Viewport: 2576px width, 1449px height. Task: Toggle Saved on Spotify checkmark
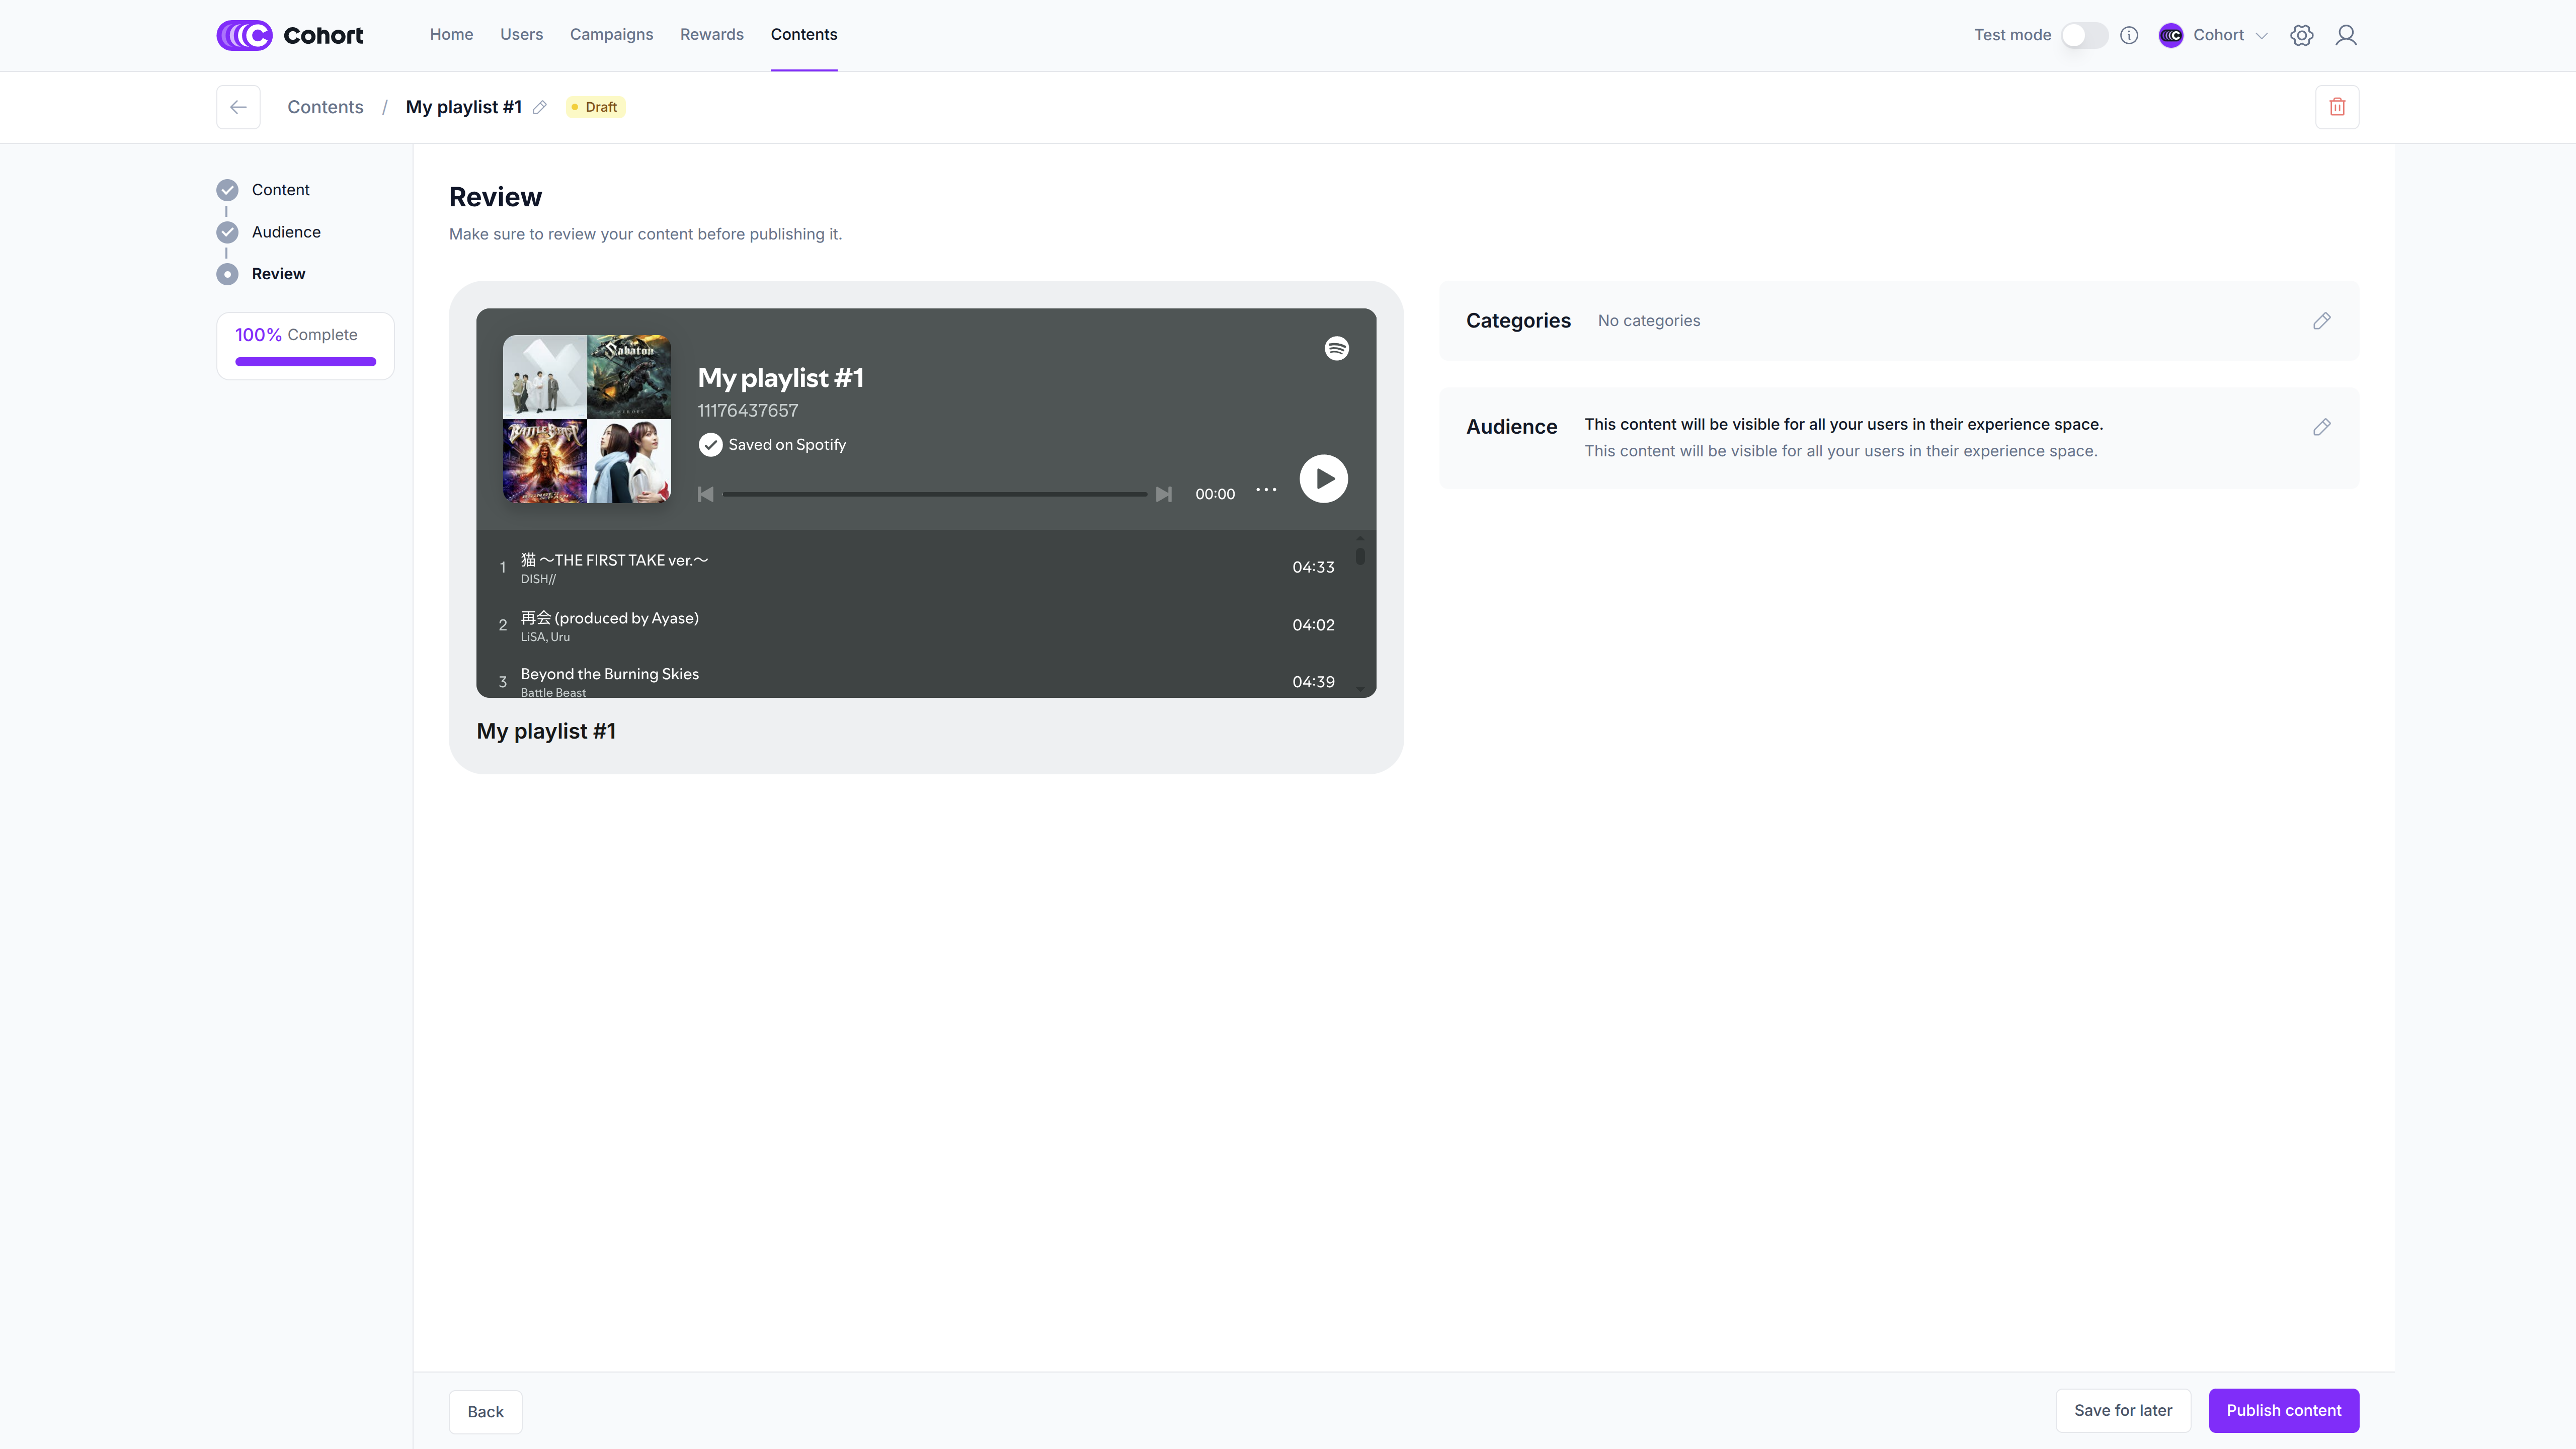pos(710,445)
